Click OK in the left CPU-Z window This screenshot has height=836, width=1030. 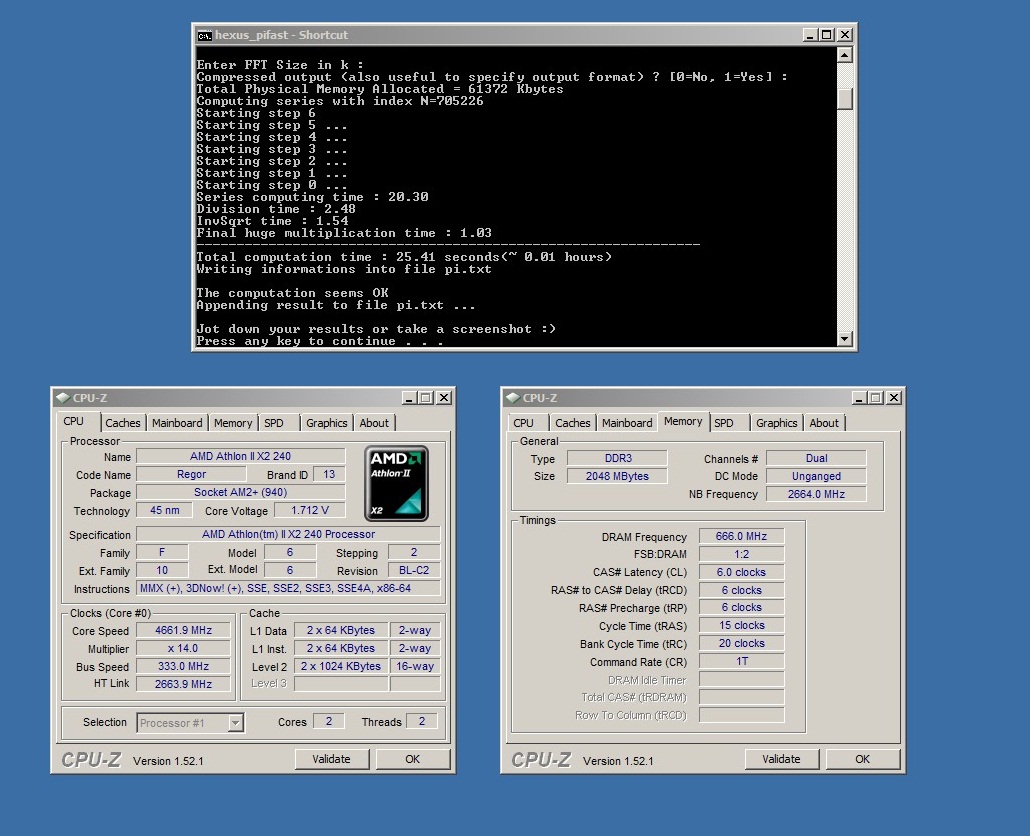click(x=412, y=759)
